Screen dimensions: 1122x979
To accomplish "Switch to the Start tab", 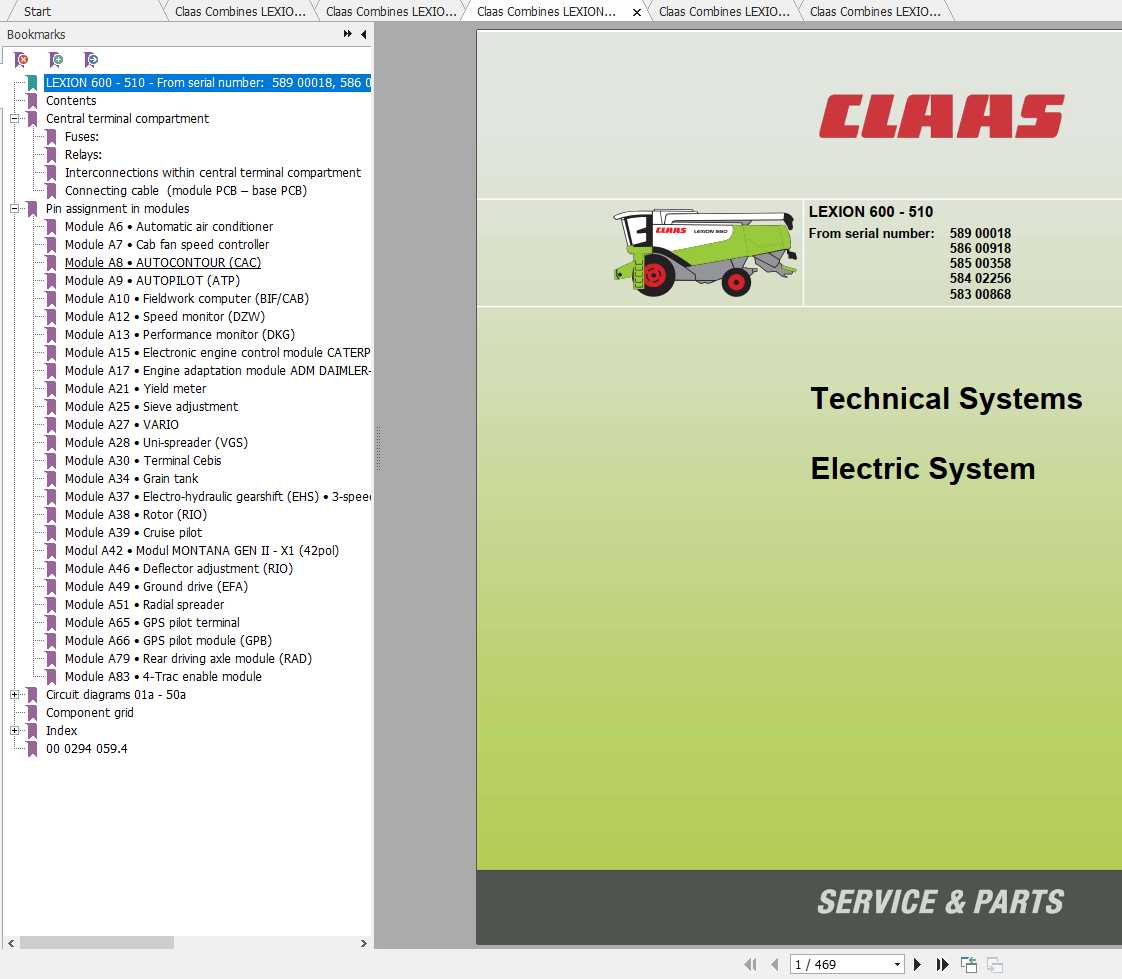I will [x=35, y=11].
